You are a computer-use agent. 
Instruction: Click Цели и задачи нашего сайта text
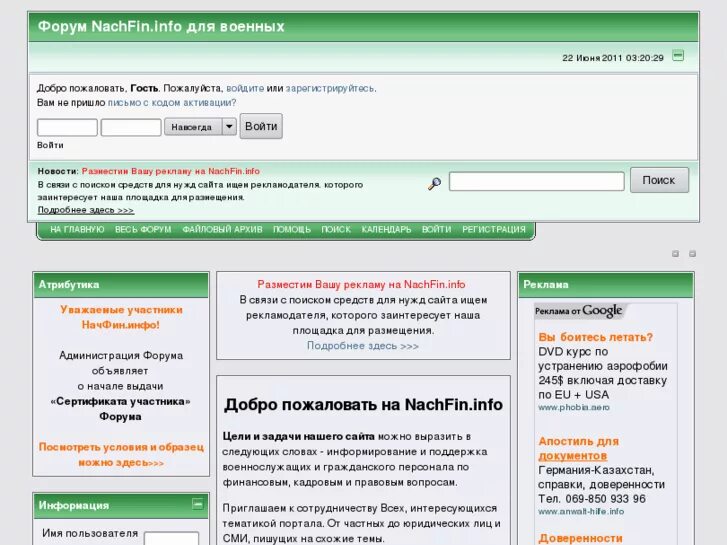click(x=299, y=436)
